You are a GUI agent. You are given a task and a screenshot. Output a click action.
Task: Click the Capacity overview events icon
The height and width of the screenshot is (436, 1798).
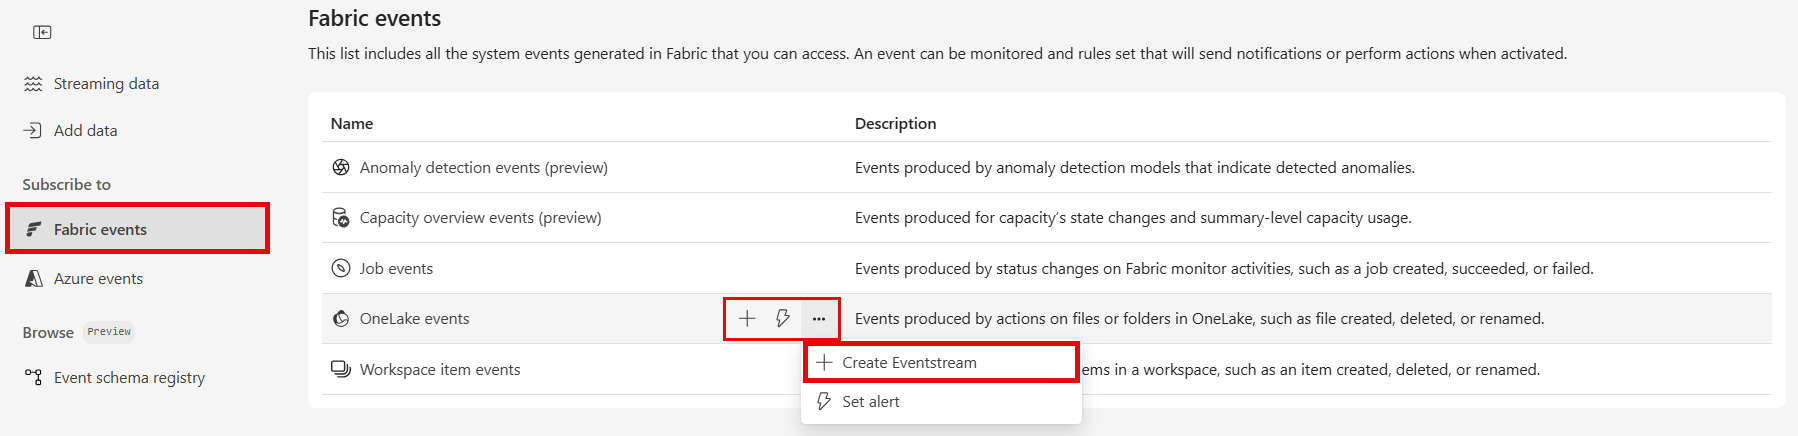pos(341,218)
